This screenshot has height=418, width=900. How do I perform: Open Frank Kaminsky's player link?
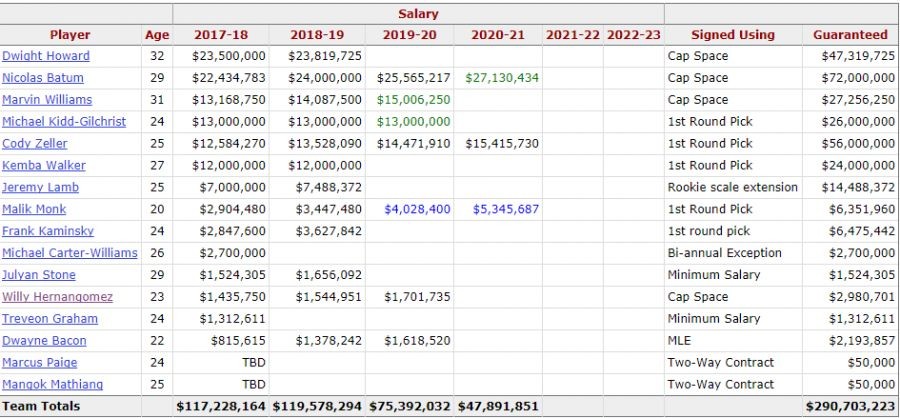point(48,232)
